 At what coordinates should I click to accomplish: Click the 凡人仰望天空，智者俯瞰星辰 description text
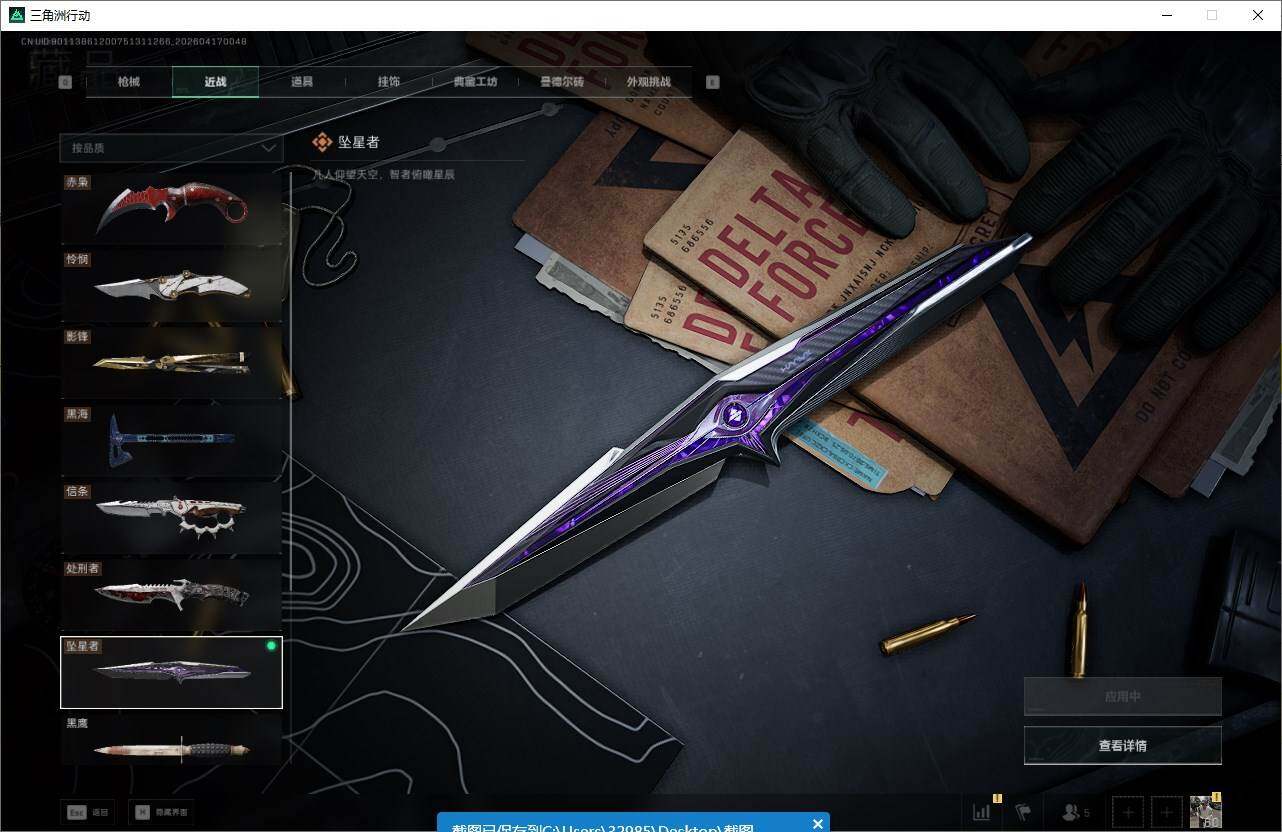[x=384, y=174]
